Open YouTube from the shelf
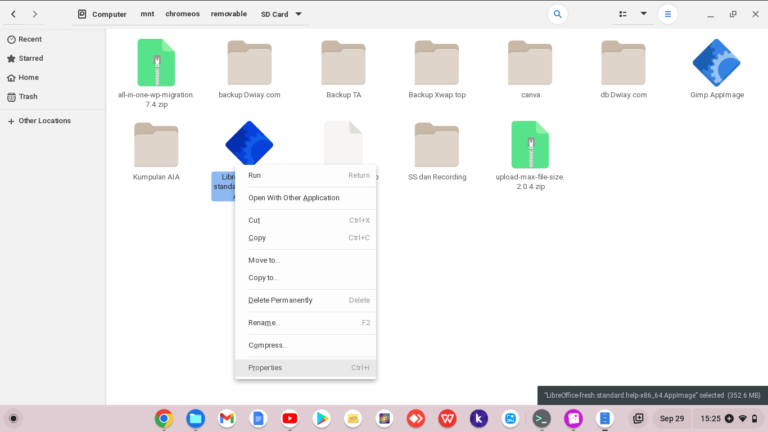Viewport: 768px width, 432px height. [290, 419]
